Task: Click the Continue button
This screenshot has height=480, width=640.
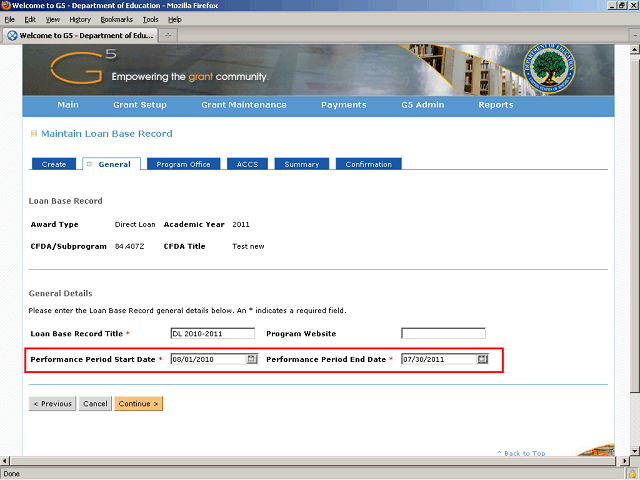Action: (138, 404)
